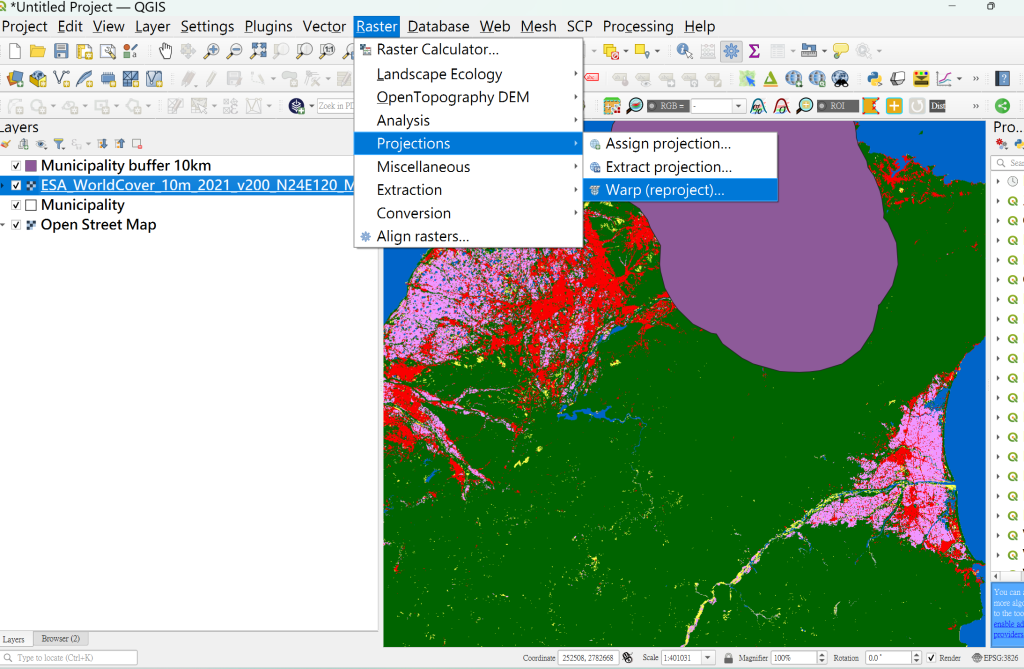
Task: Click the New Shapefile Layer icon
Action: [61, 79]
